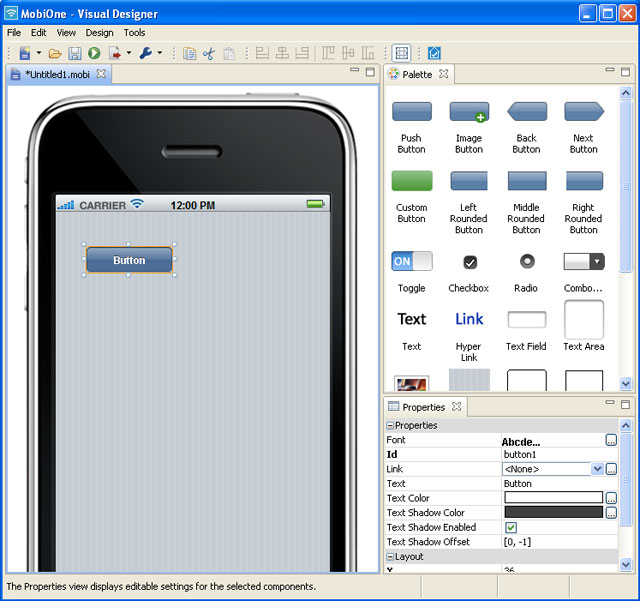The width and height of the screenshot is (640, 601).
Task: Select the Image Button palette item
Action: tap(469, 127)
